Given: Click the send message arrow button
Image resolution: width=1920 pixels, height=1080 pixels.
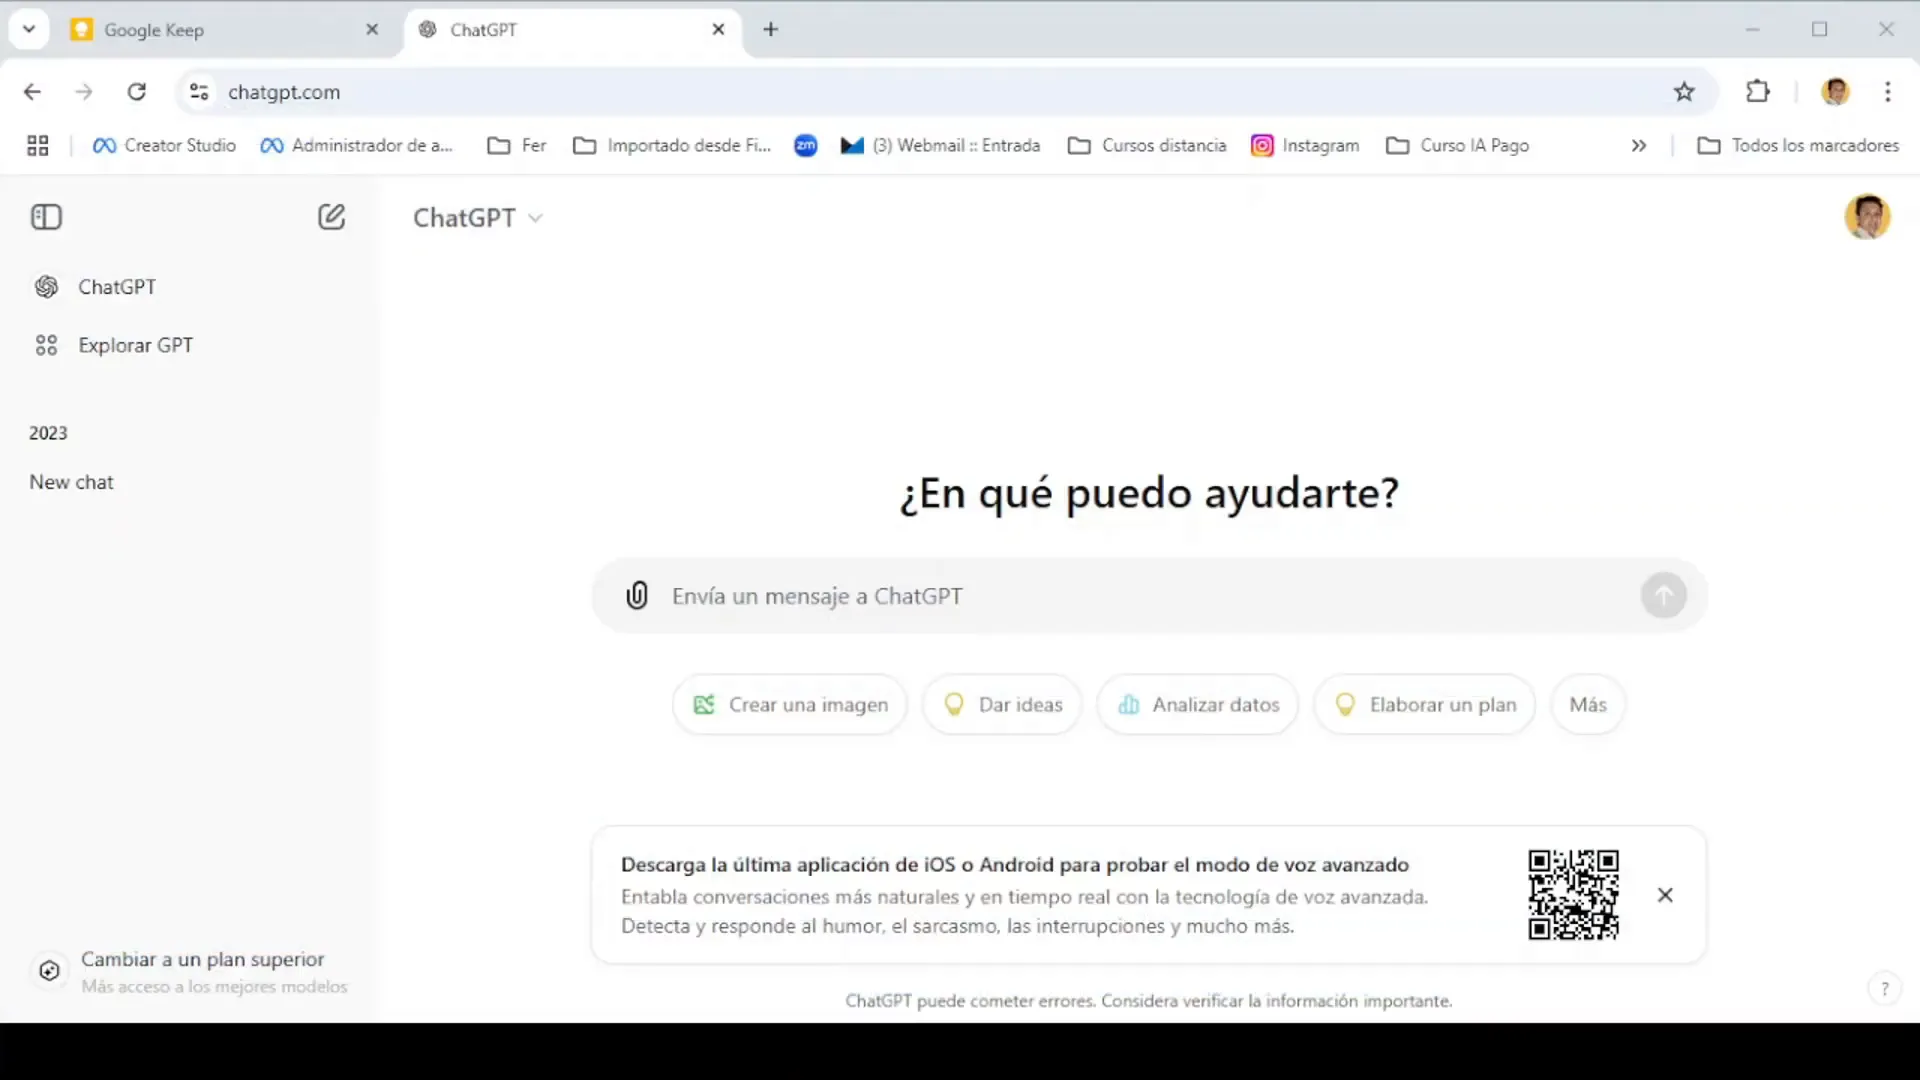Looking at the screenshot, I should coord(1664,596).
